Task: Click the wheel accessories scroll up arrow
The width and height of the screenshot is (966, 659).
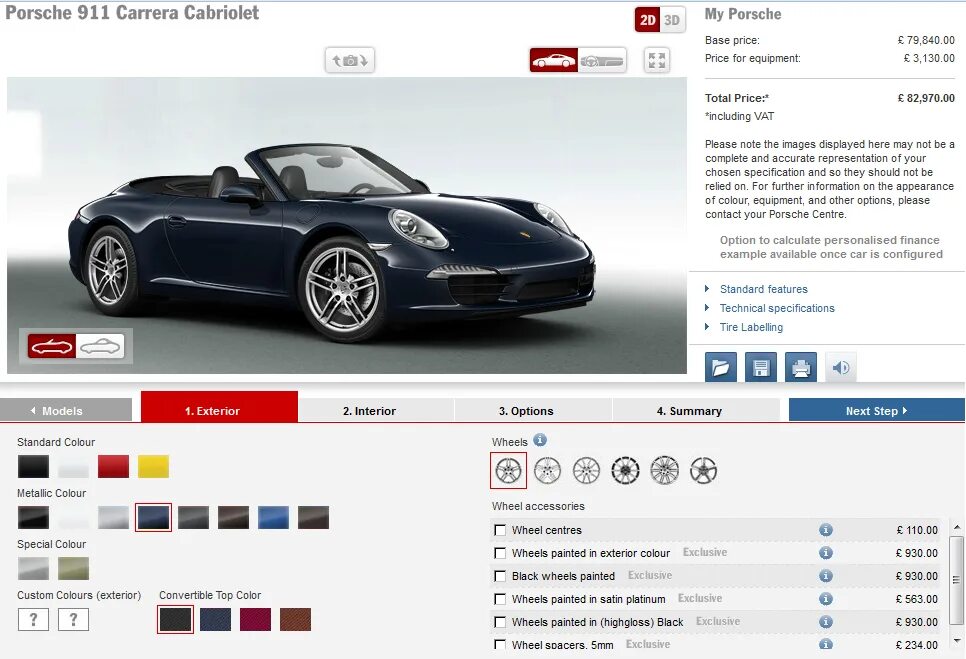Action: 956,527
